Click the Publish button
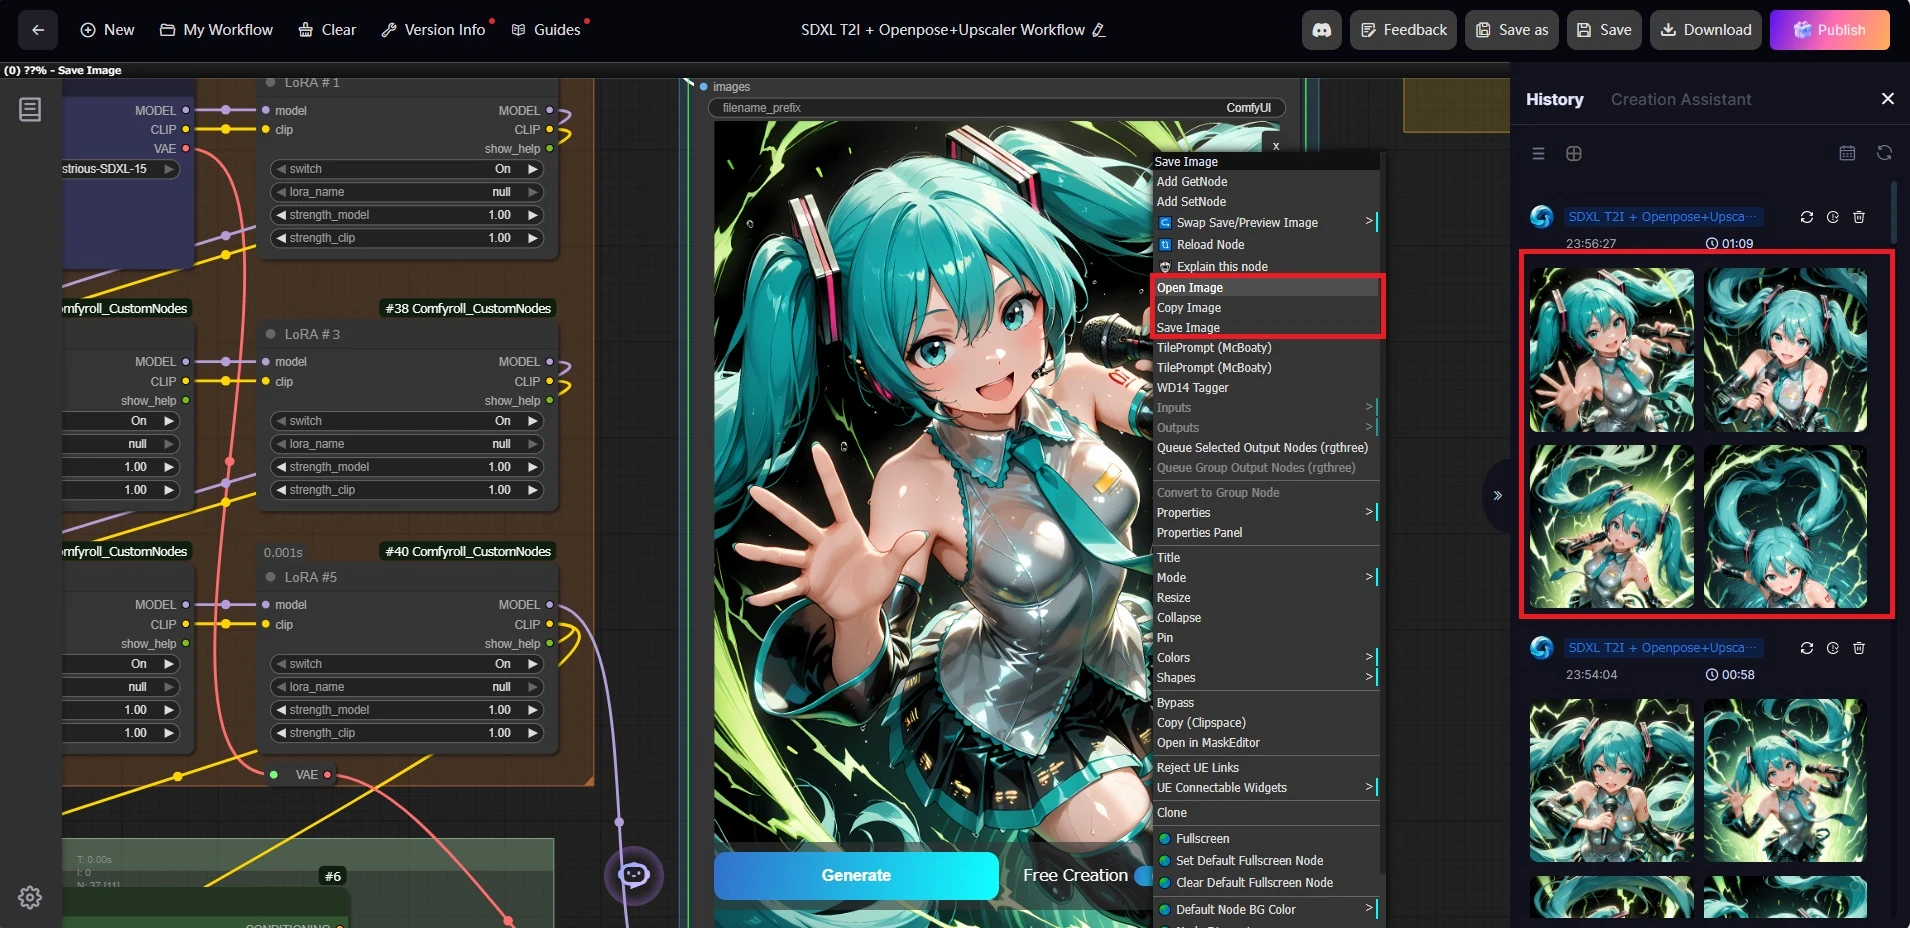This screenshot has height=928, width=1910. pos(1829,30)
